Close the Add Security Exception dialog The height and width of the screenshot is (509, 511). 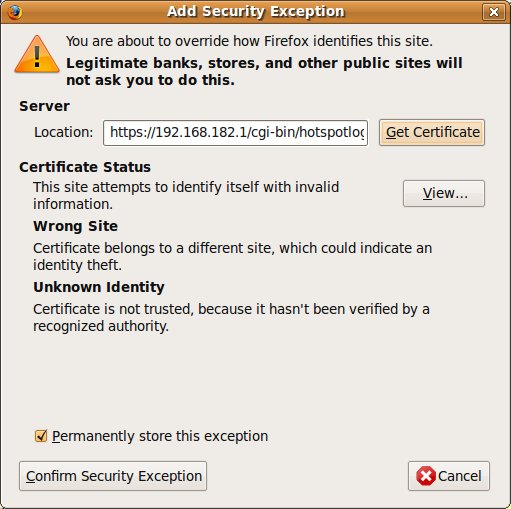coord(493,12)
